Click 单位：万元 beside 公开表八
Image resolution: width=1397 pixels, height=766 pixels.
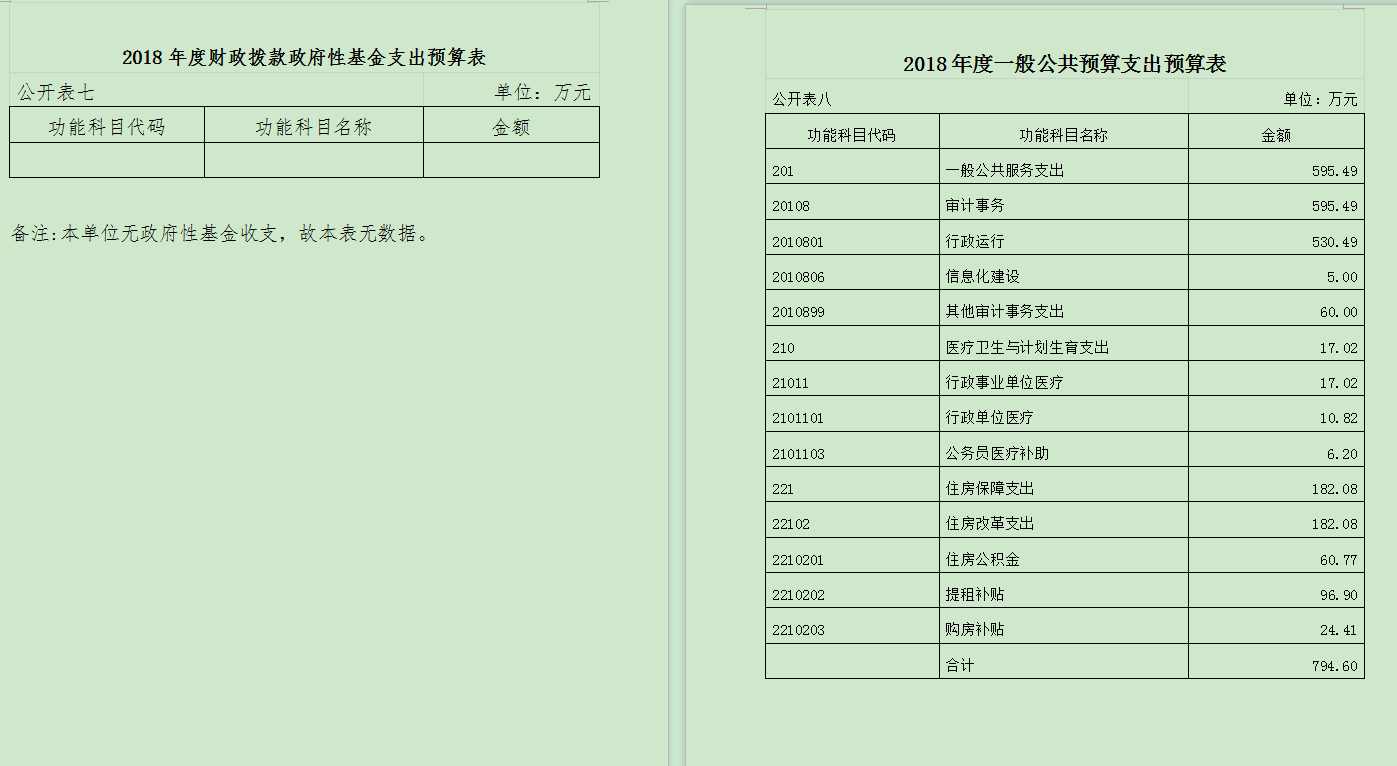(x=1321, y=99)
